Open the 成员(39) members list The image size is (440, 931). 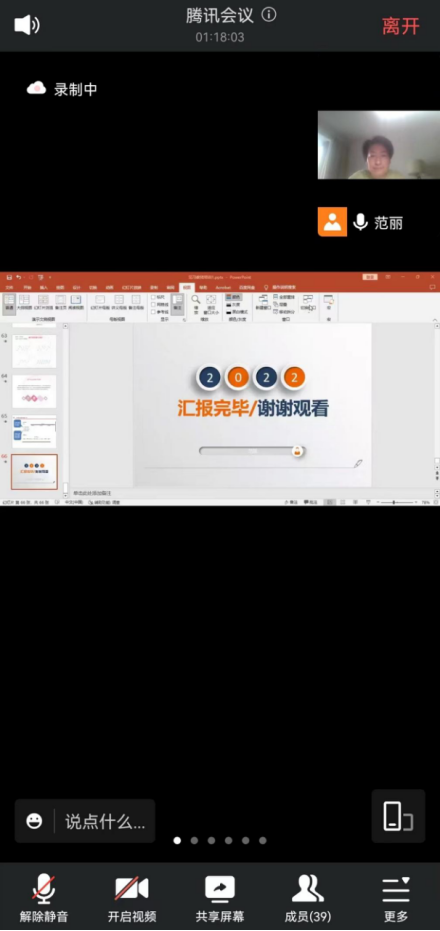coord(308,900)
